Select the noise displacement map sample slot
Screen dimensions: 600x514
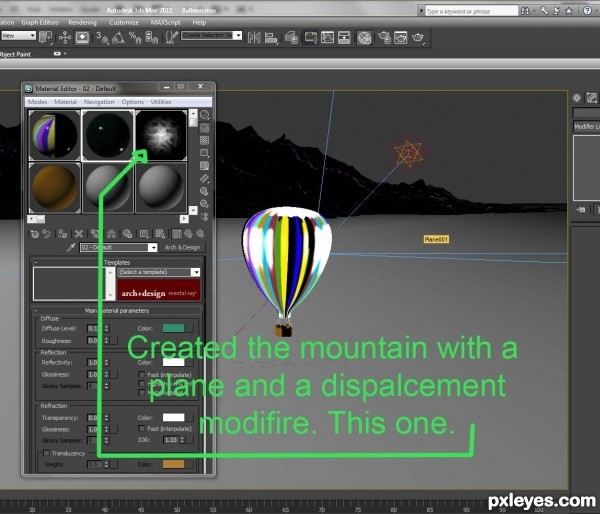(161, 135)
